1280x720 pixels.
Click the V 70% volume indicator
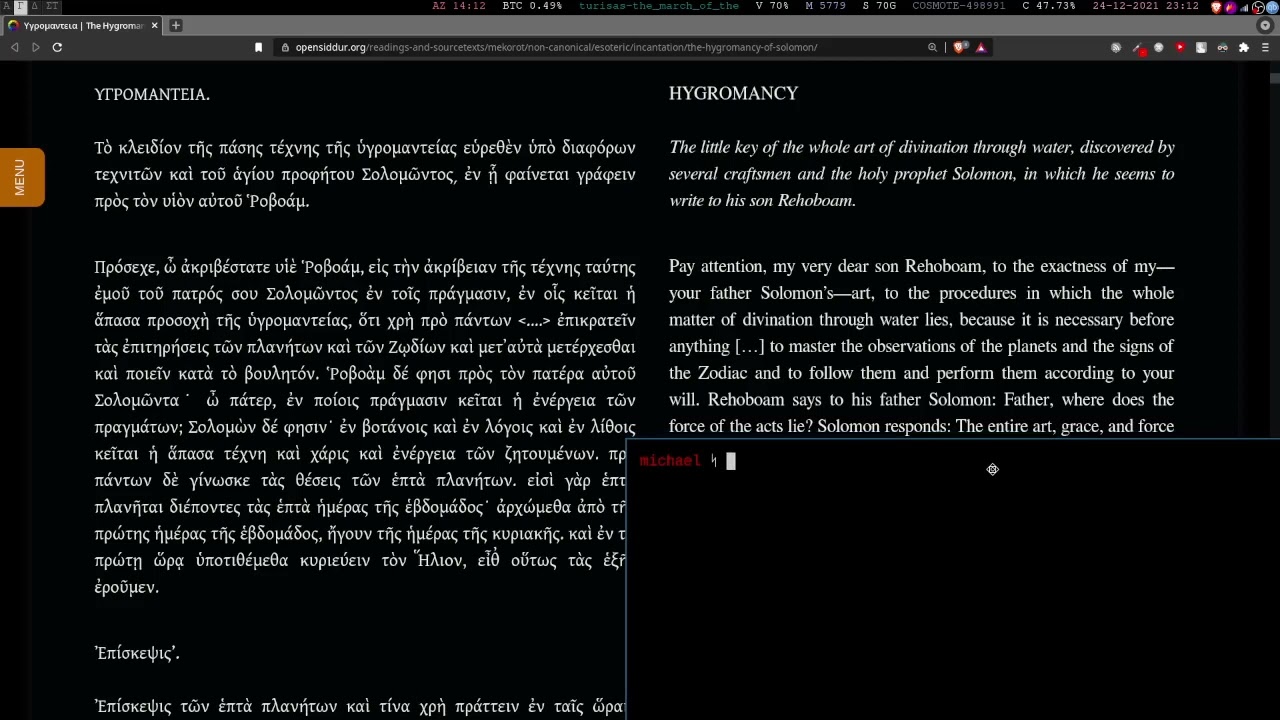coord(772,6)
